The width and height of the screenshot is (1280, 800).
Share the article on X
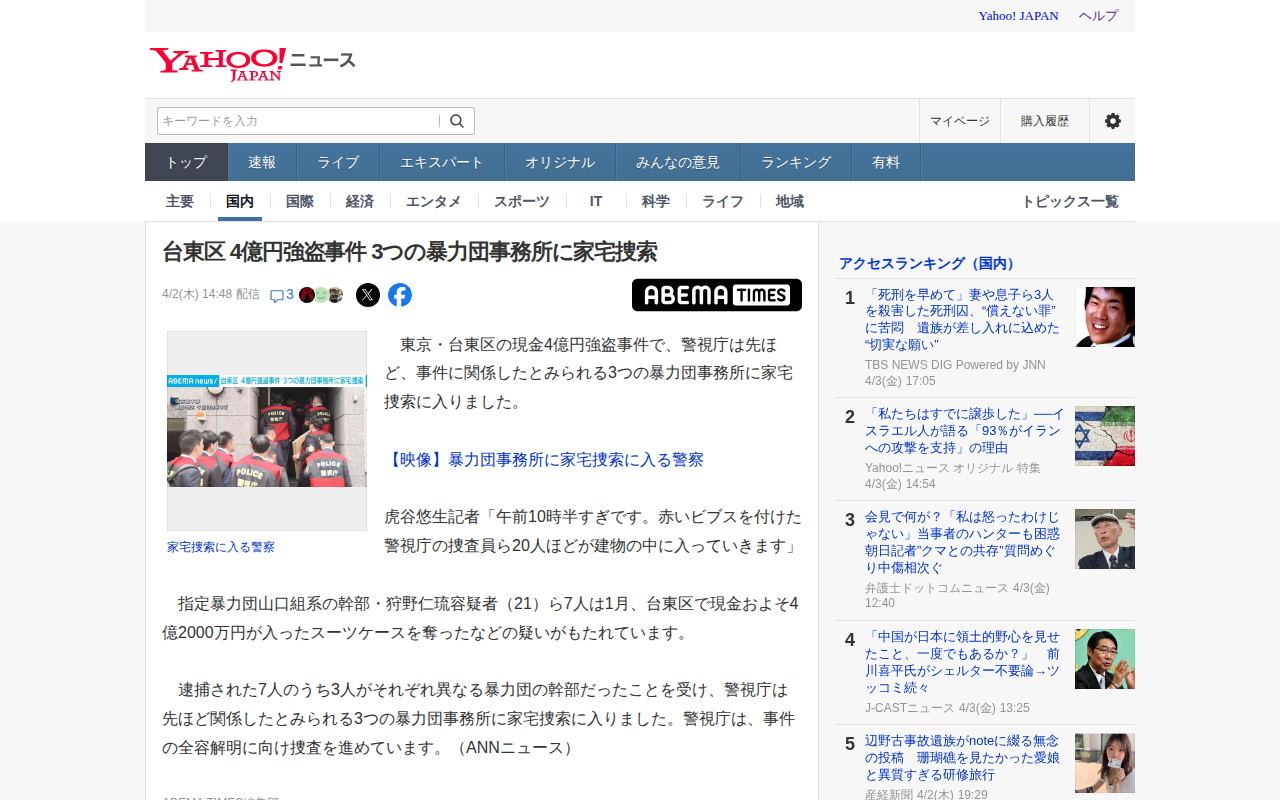pyautogui.click(x=368, y=295)
